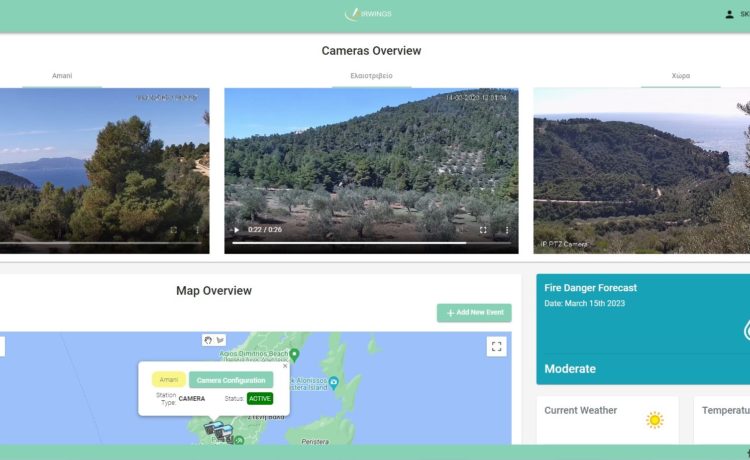Click the camera marker on the map
Image resolution: width=750 pixels, height=460 pixels.
(x=218, y=430)
